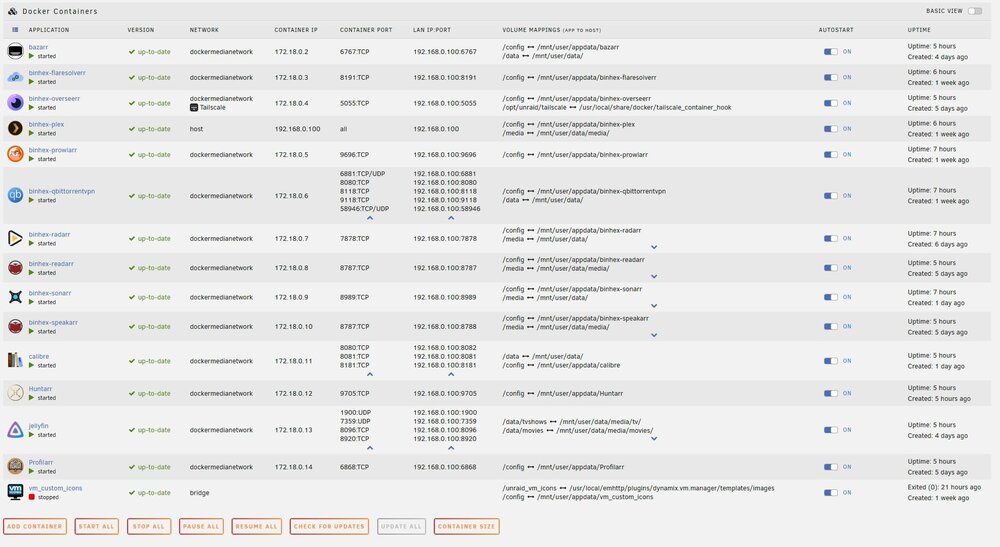Click the bazarr container icon
The image size is (1000, 547).
coord(15,51)
